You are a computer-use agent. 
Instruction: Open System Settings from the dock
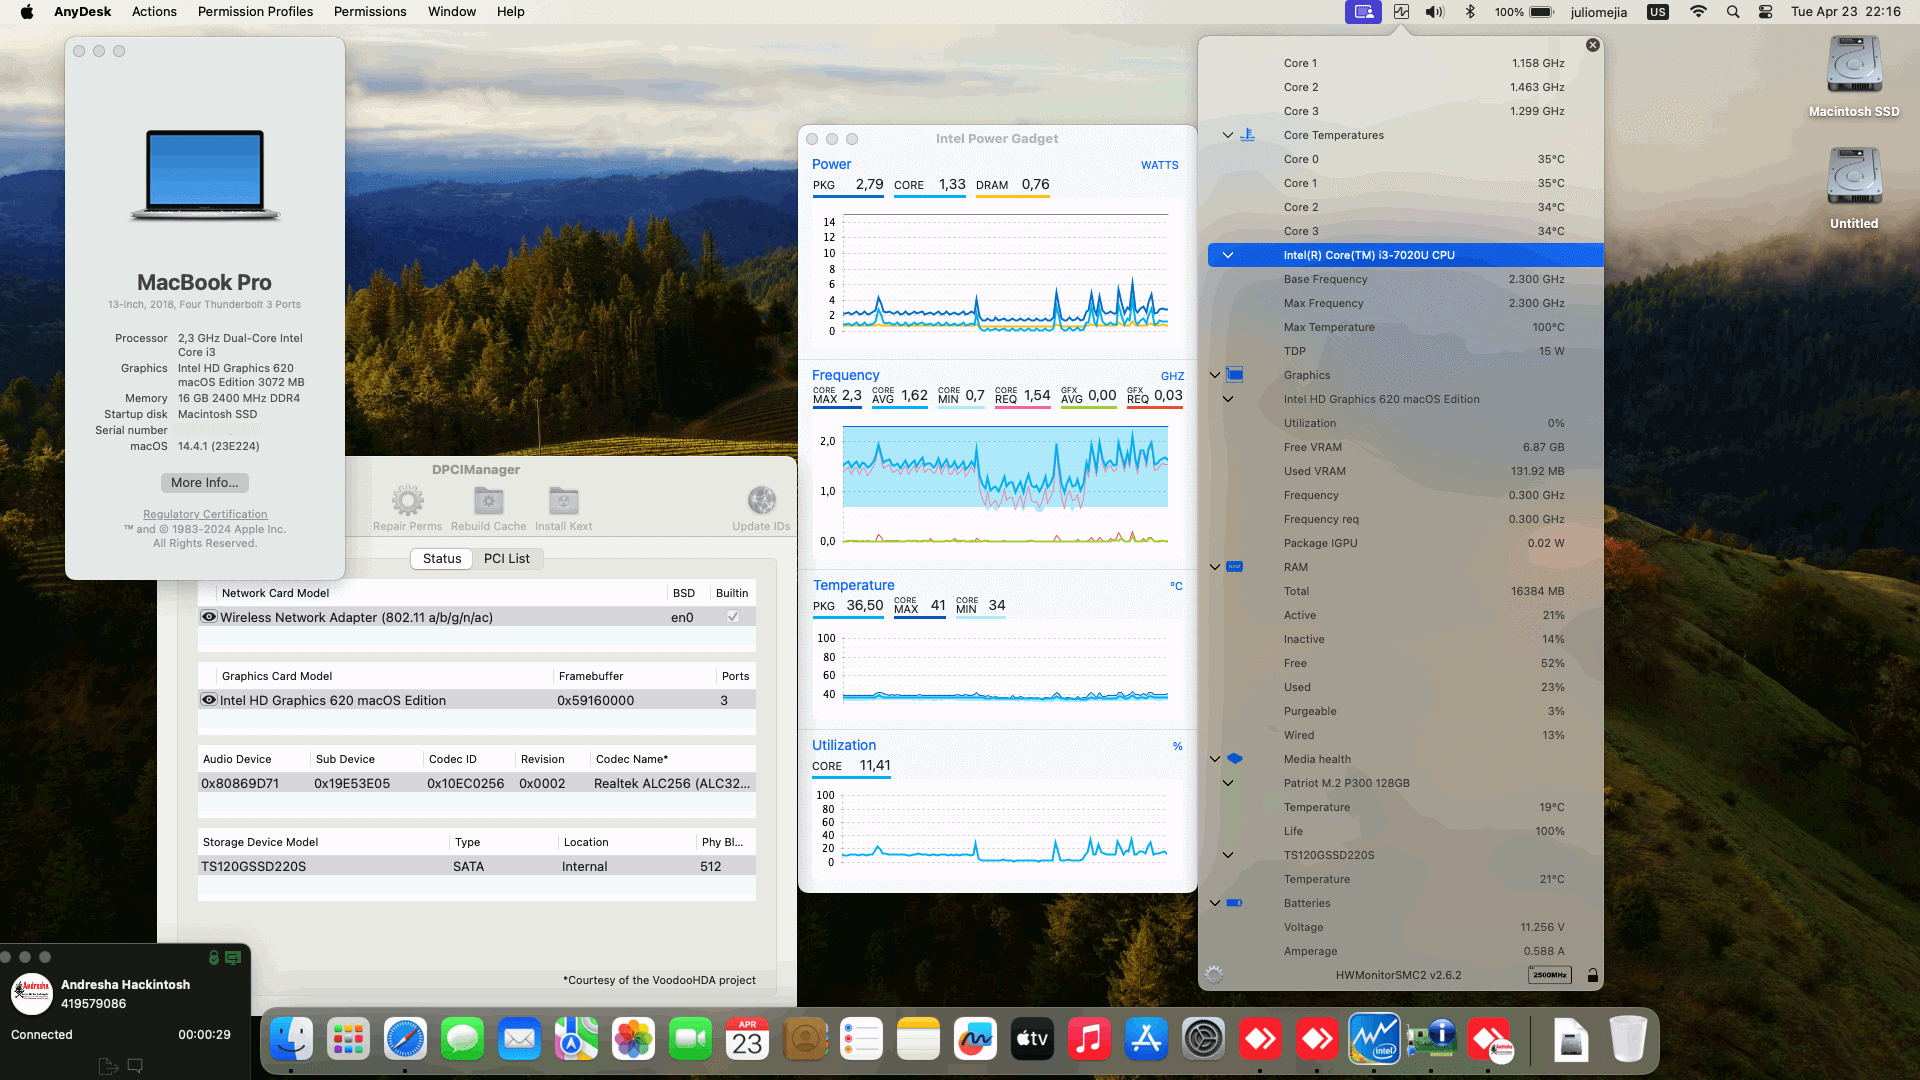tap(1204, 1040)
